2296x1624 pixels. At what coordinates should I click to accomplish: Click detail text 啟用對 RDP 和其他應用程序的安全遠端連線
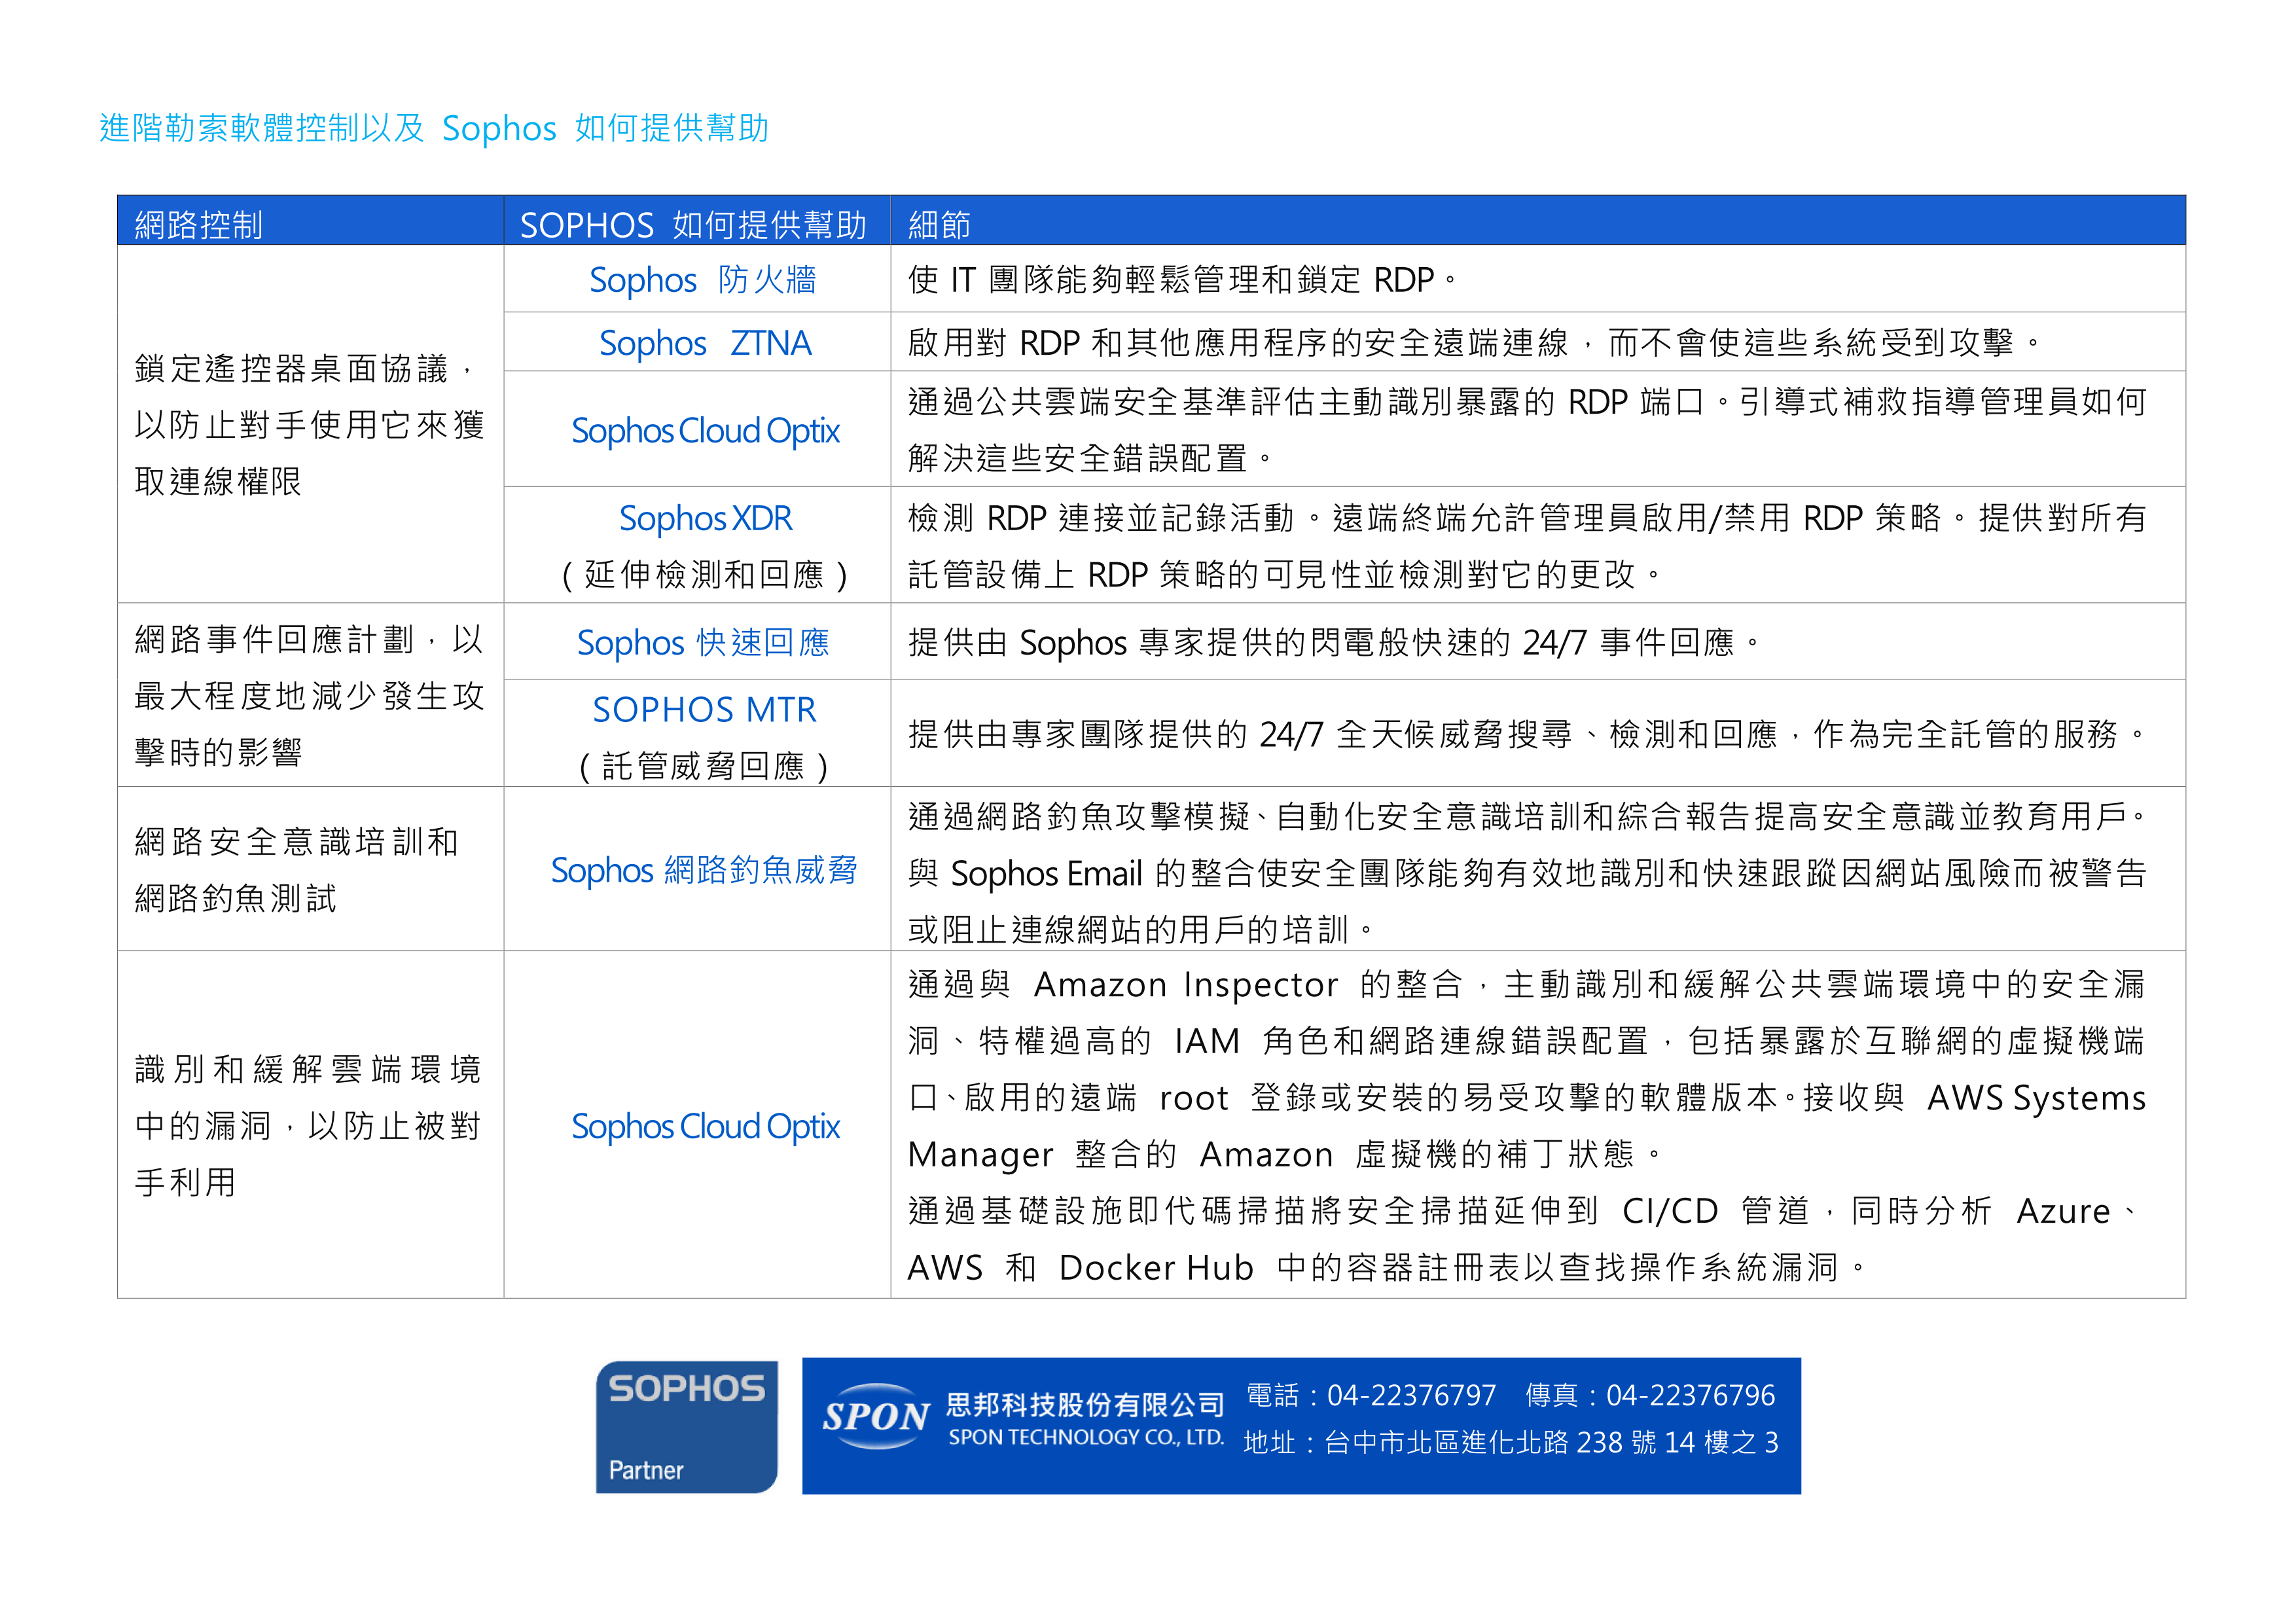pos(1475,343)
